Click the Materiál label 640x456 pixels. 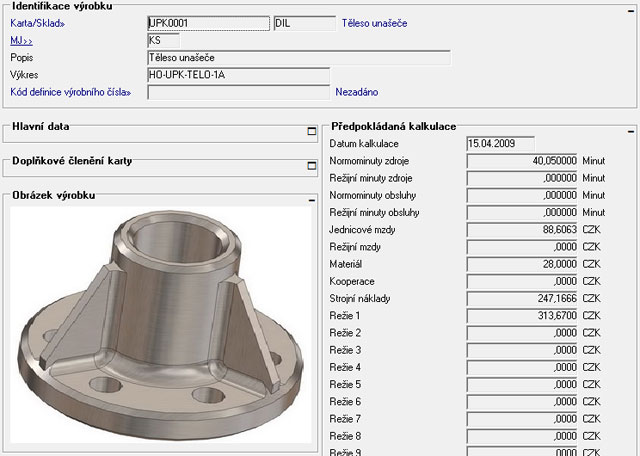345,264
